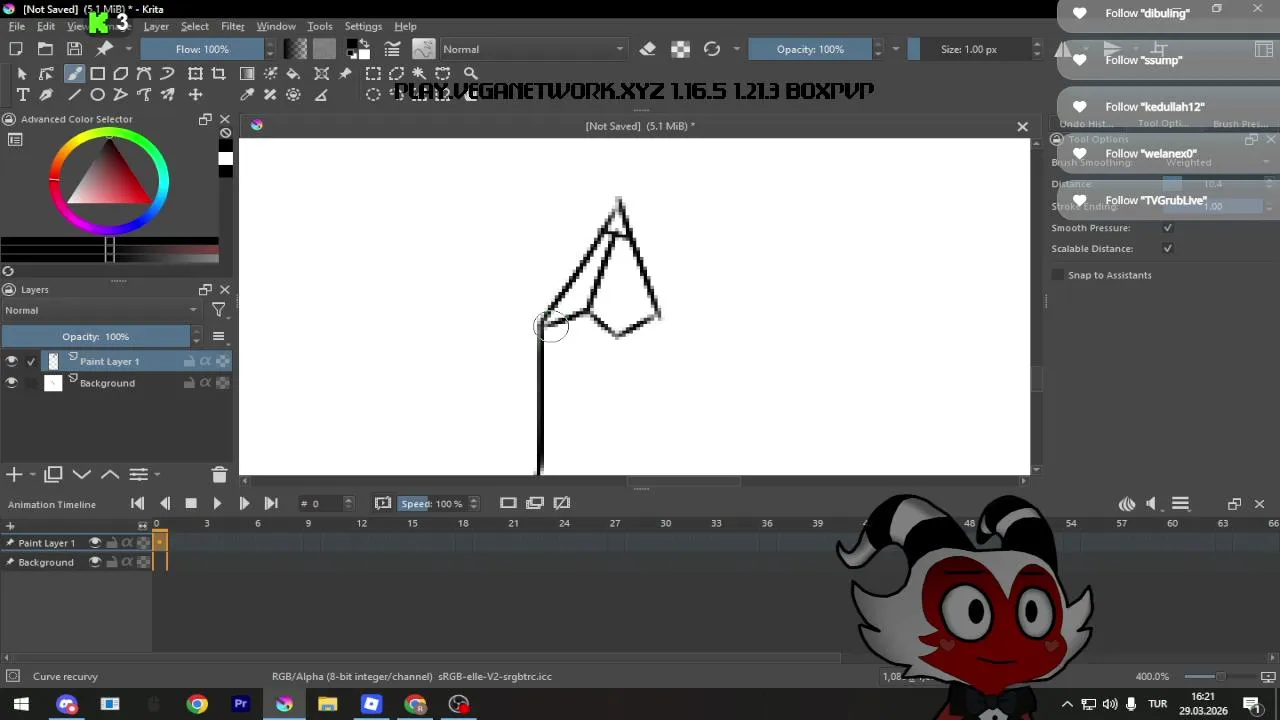Select the Zoom magnifier tool

pyautogui.click(x=470, y=73)
